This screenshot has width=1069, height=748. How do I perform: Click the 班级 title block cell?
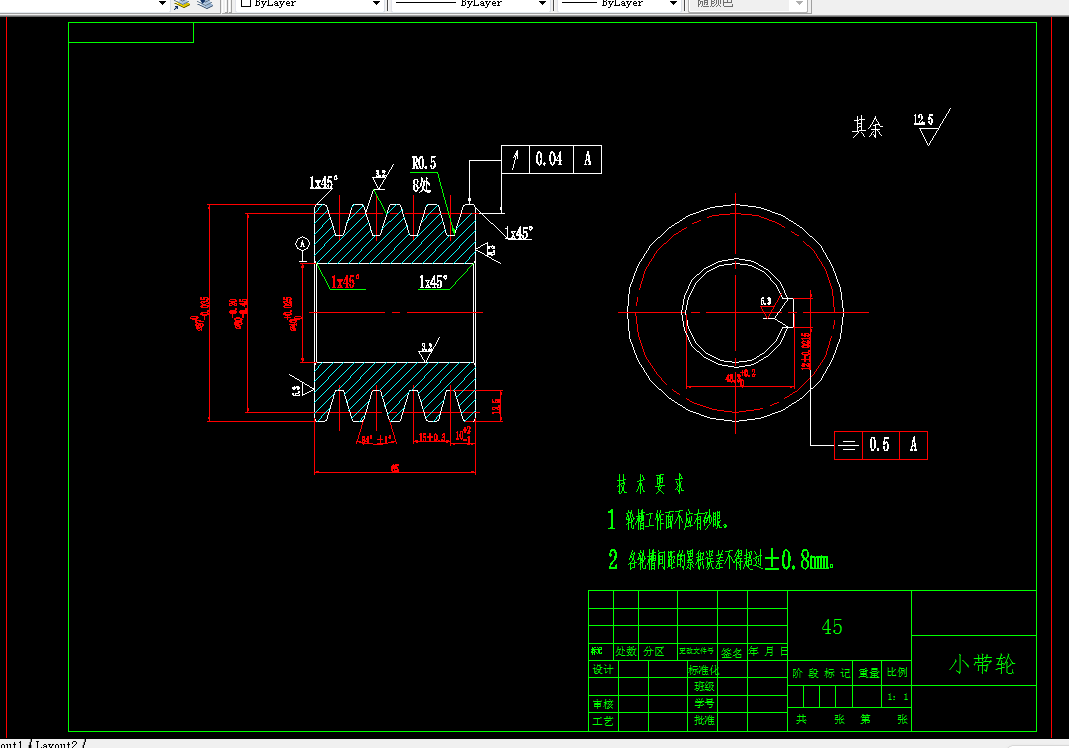pyautogui.click(x=704, y=687)
